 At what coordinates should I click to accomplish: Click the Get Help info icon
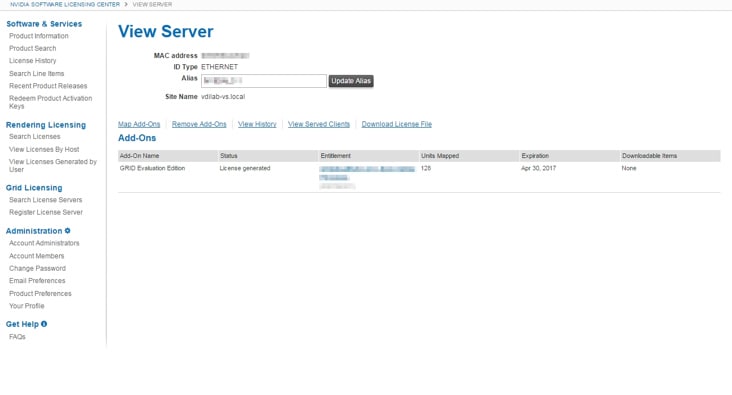pos(44,324)
